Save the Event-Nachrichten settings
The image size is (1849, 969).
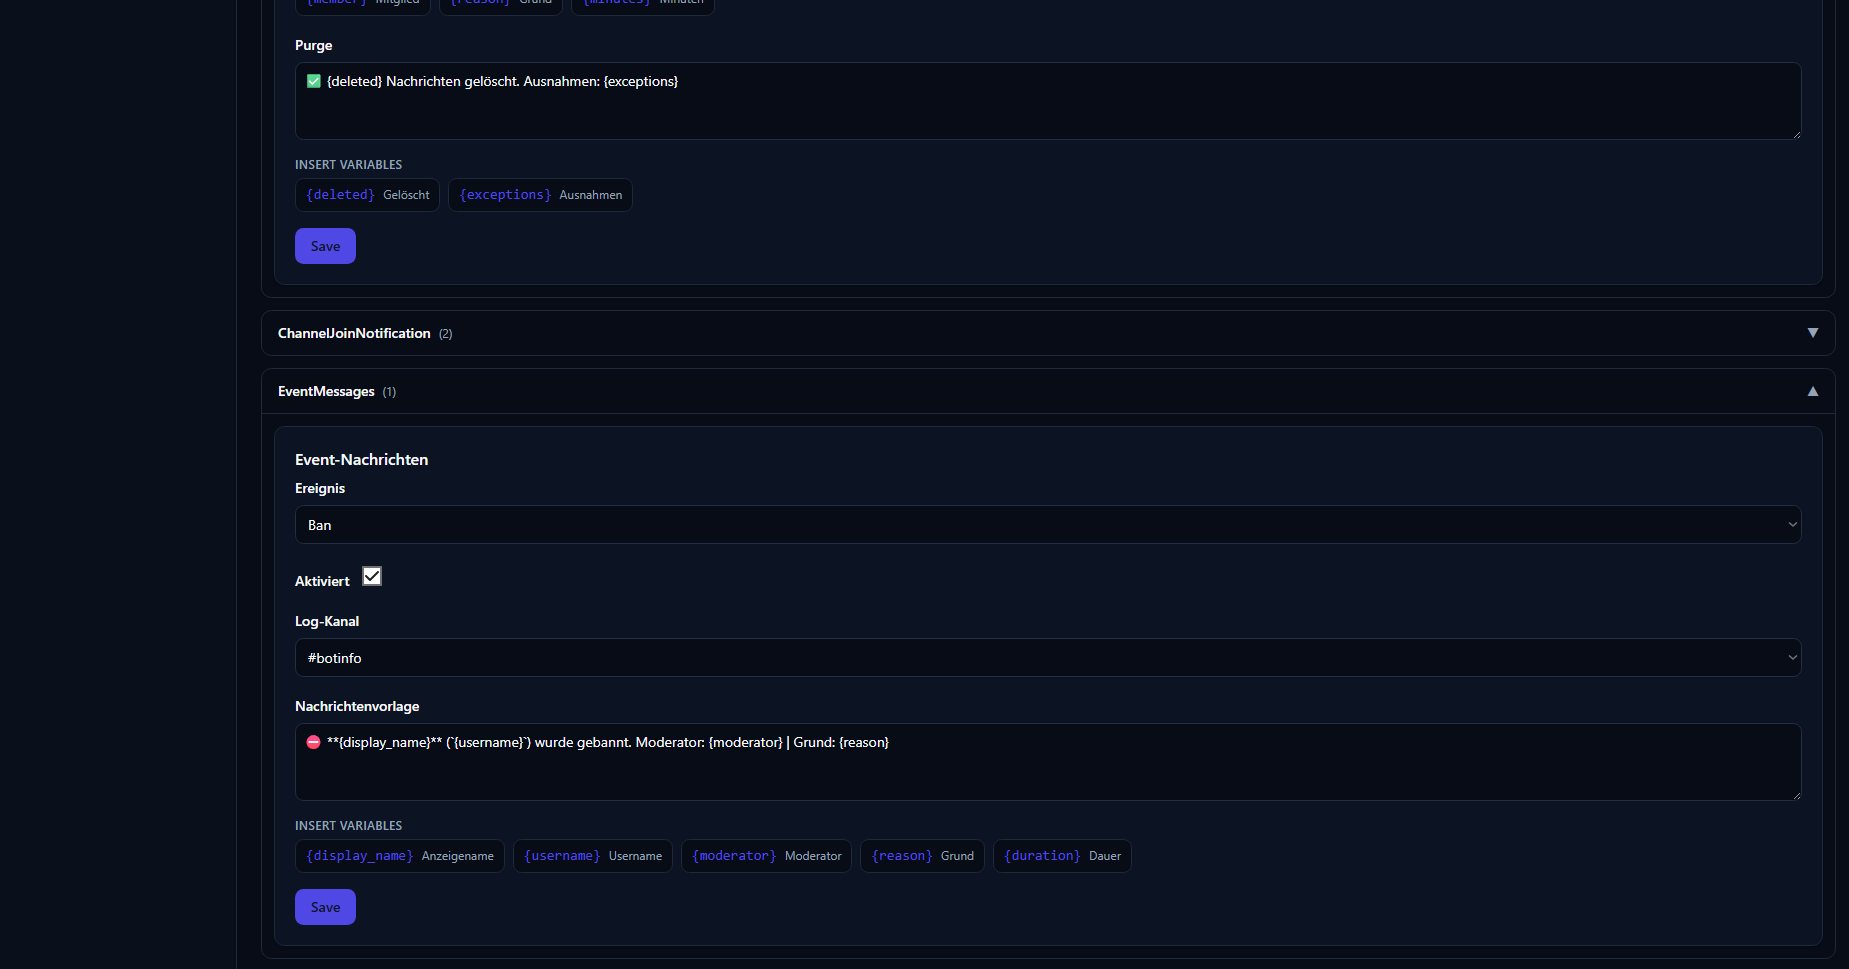tap(325, 907)
